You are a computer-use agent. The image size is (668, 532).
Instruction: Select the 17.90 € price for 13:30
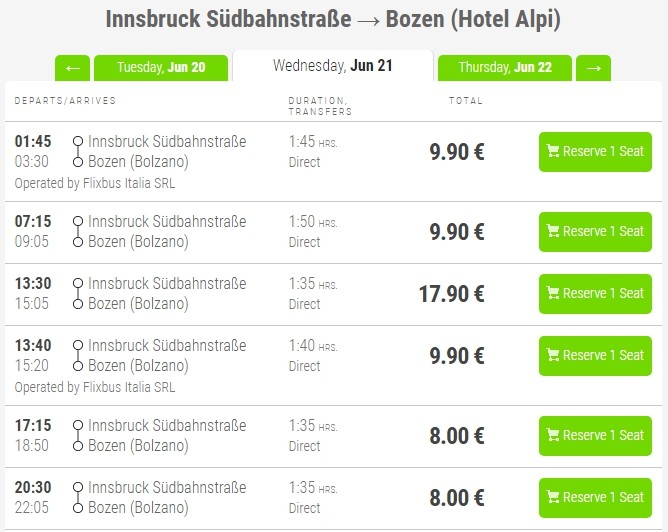click(x=452, y=294)
